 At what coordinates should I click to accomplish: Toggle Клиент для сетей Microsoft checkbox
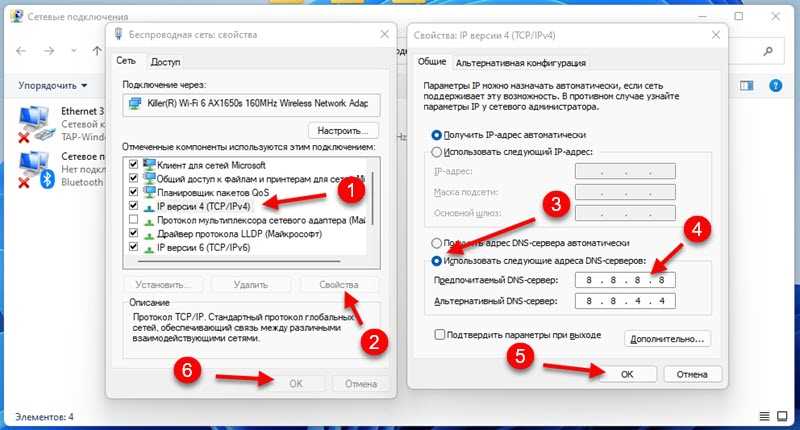click(133, 164)
